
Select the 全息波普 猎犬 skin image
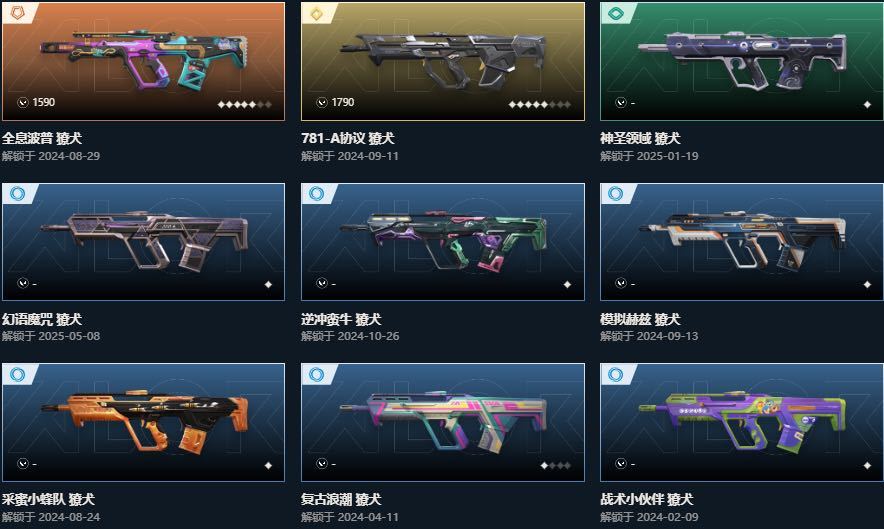144,61
